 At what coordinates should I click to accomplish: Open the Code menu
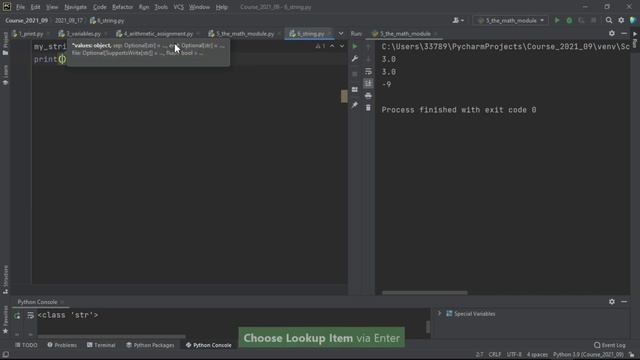100,7
